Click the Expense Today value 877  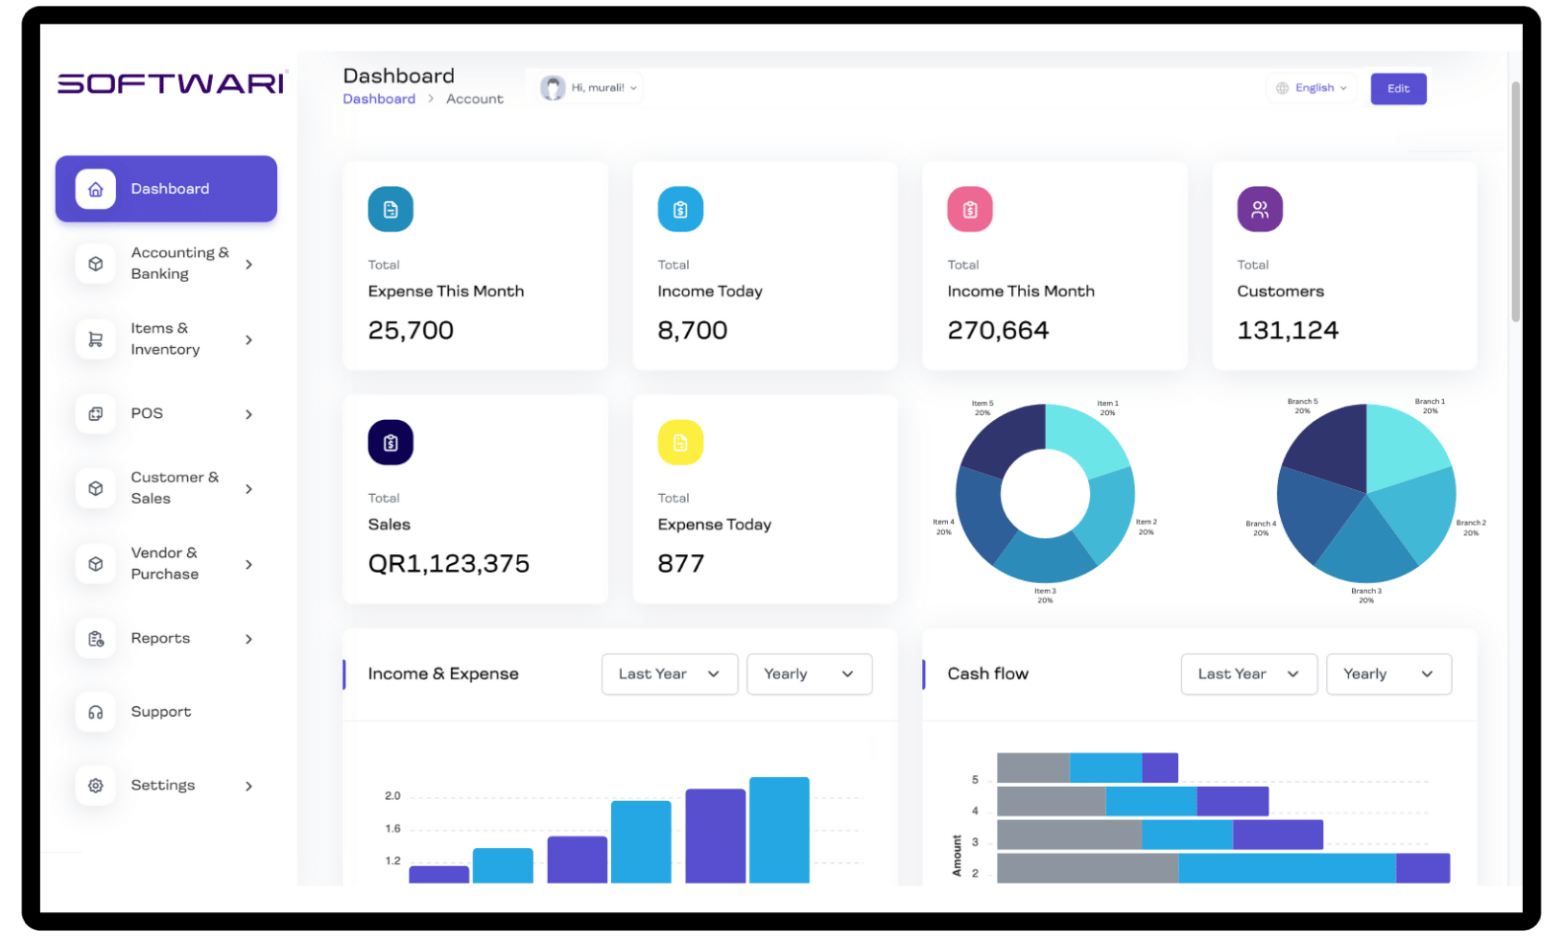tap(681, 564)
